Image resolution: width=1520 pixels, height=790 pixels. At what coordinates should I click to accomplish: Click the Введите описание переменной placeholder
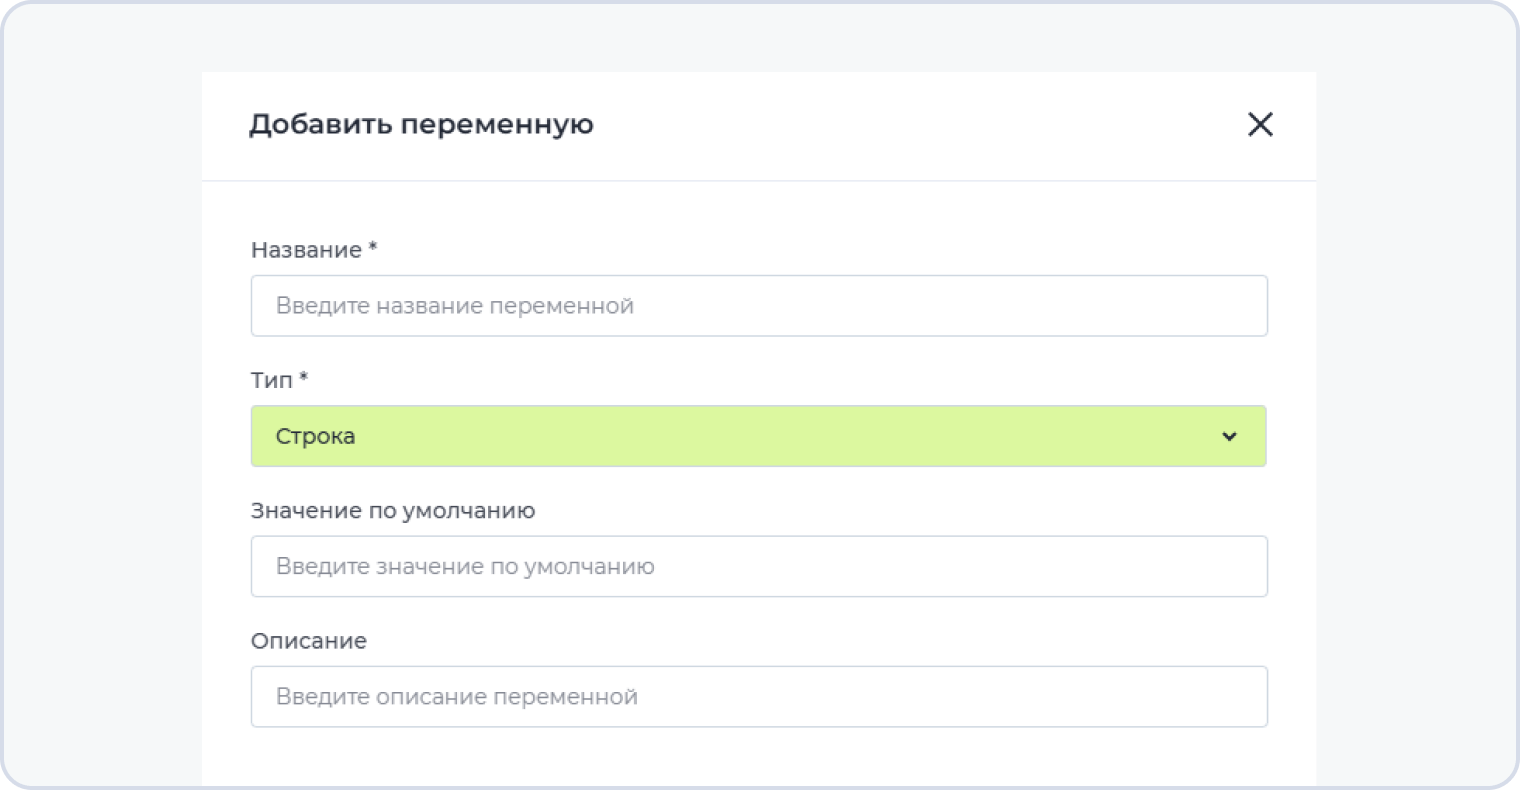coord(457,697)
